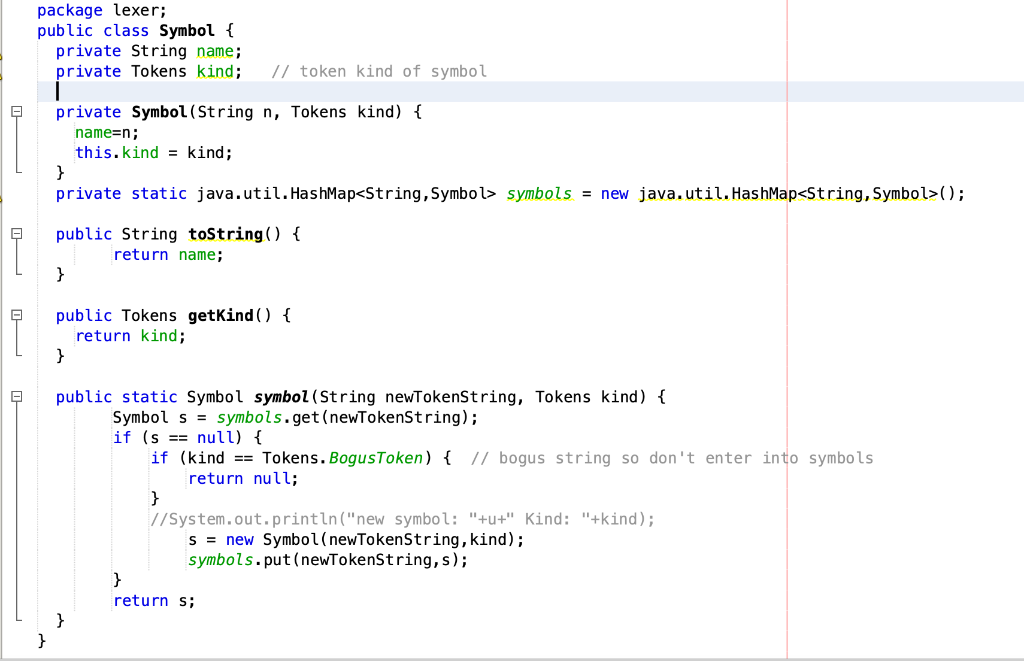This screenshot has width=1024, height=661.
Task: Click the class name in 'public class Symbol {'
Action: [187, 31]
